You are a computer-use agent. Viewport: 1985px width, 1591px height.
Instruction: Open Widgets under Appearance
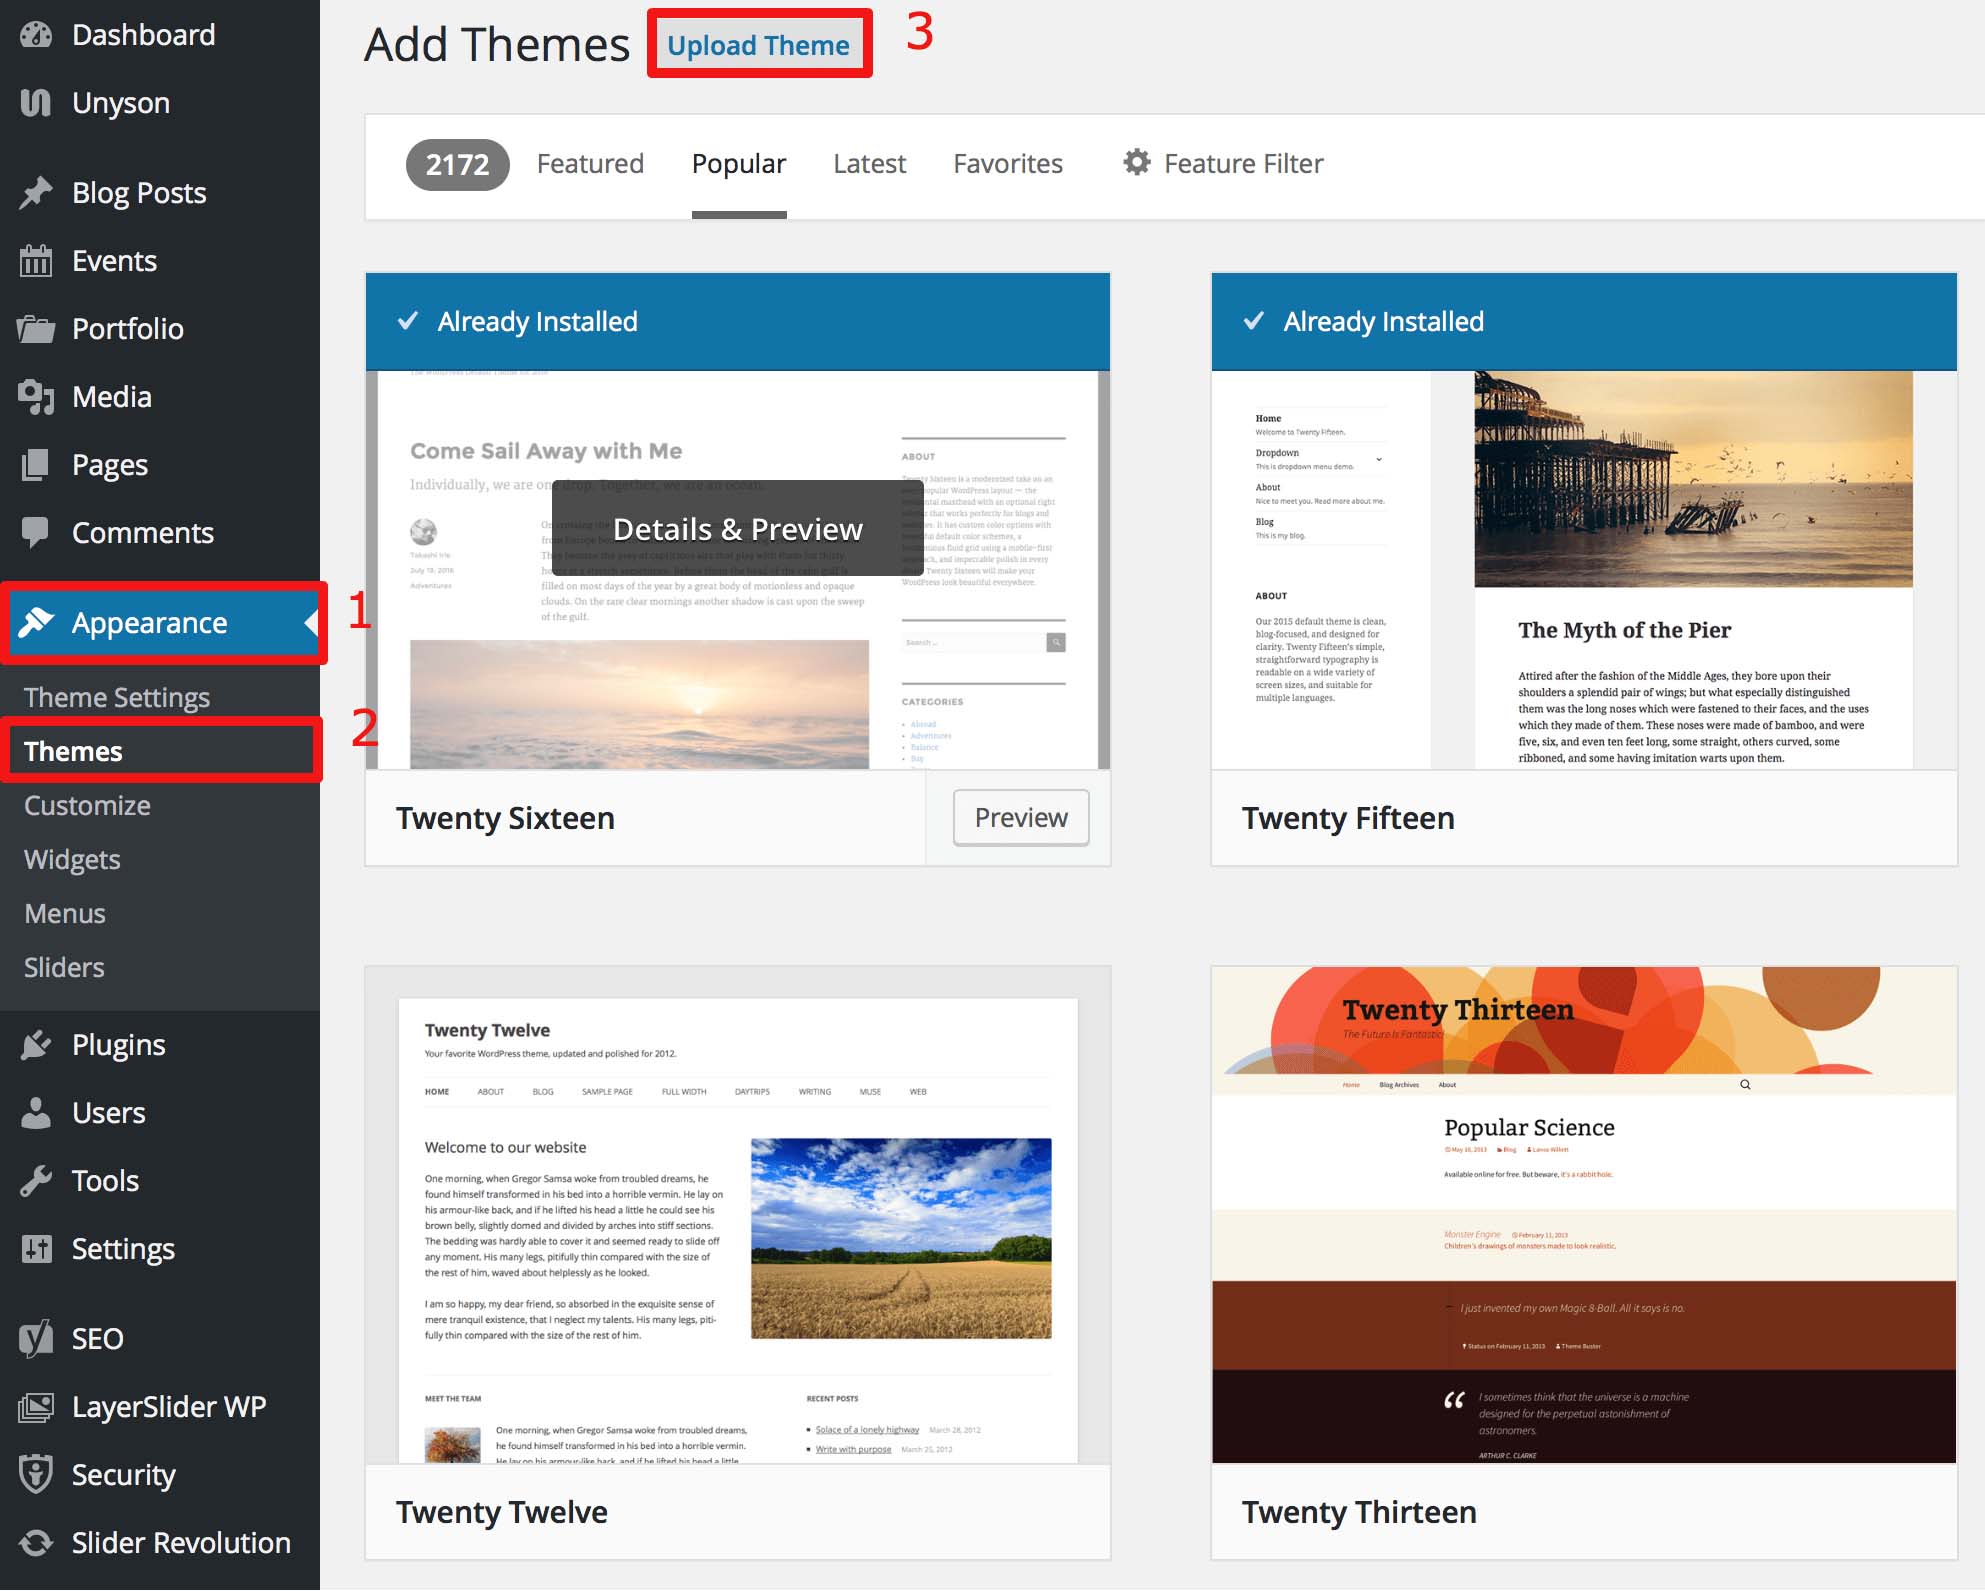click(72, 859)
